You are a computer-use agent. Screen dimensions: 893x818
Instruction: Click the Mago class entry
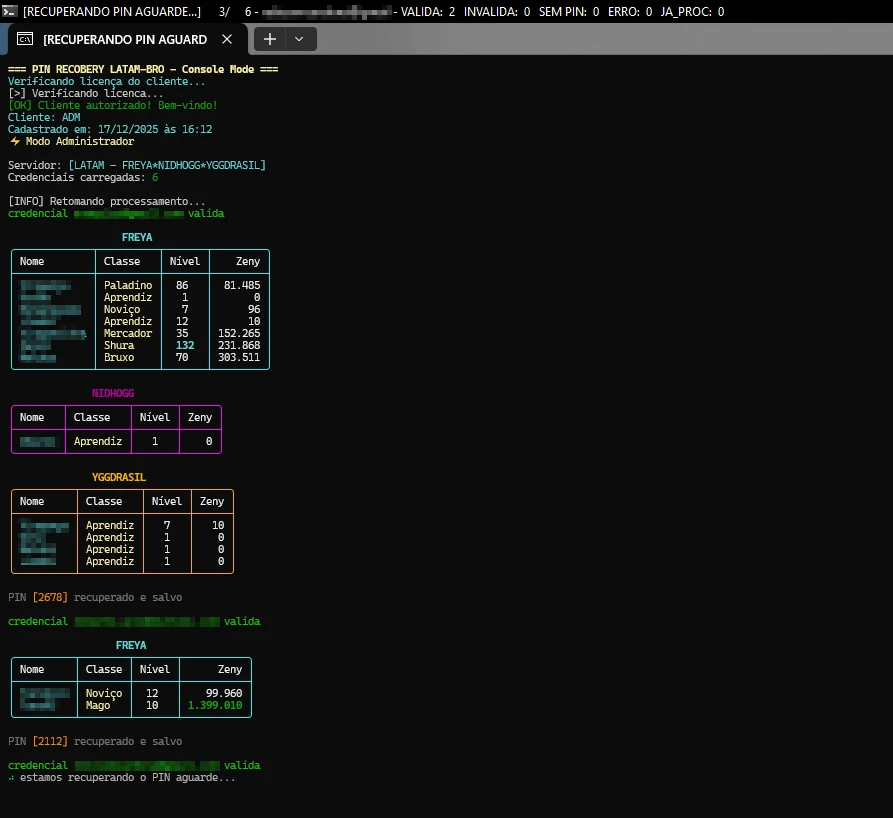[98, 705]
